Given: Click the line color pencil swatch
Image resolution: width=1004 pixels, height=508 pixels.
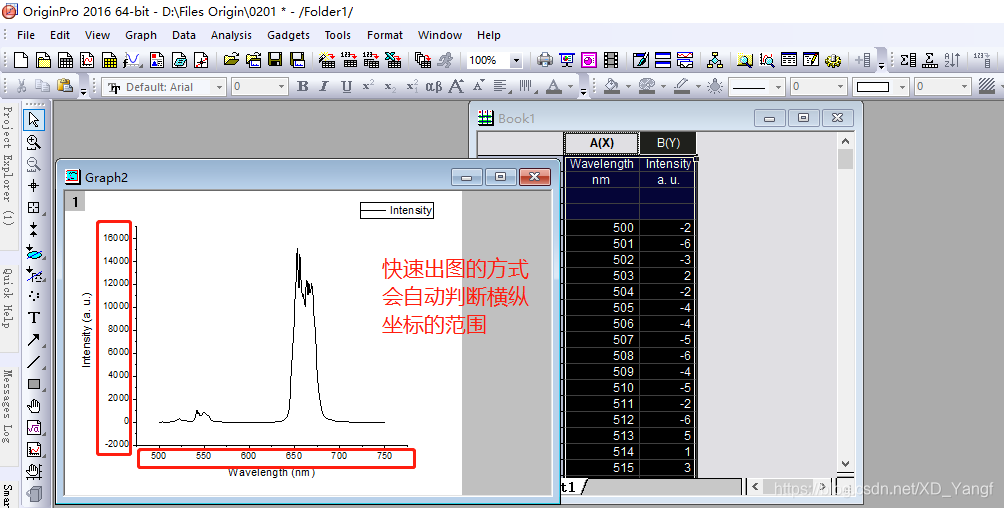Looking at the screenshot, I should coord(683,86).
